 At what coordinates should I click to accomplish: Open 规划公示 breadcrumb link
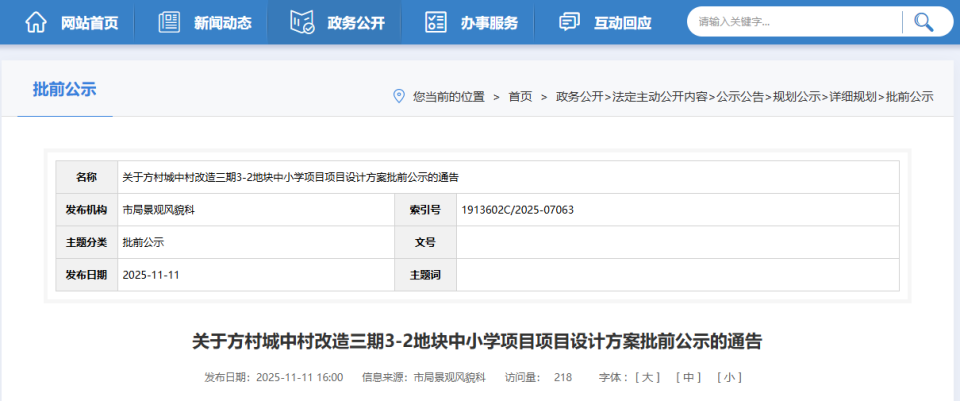coord(797,97)
